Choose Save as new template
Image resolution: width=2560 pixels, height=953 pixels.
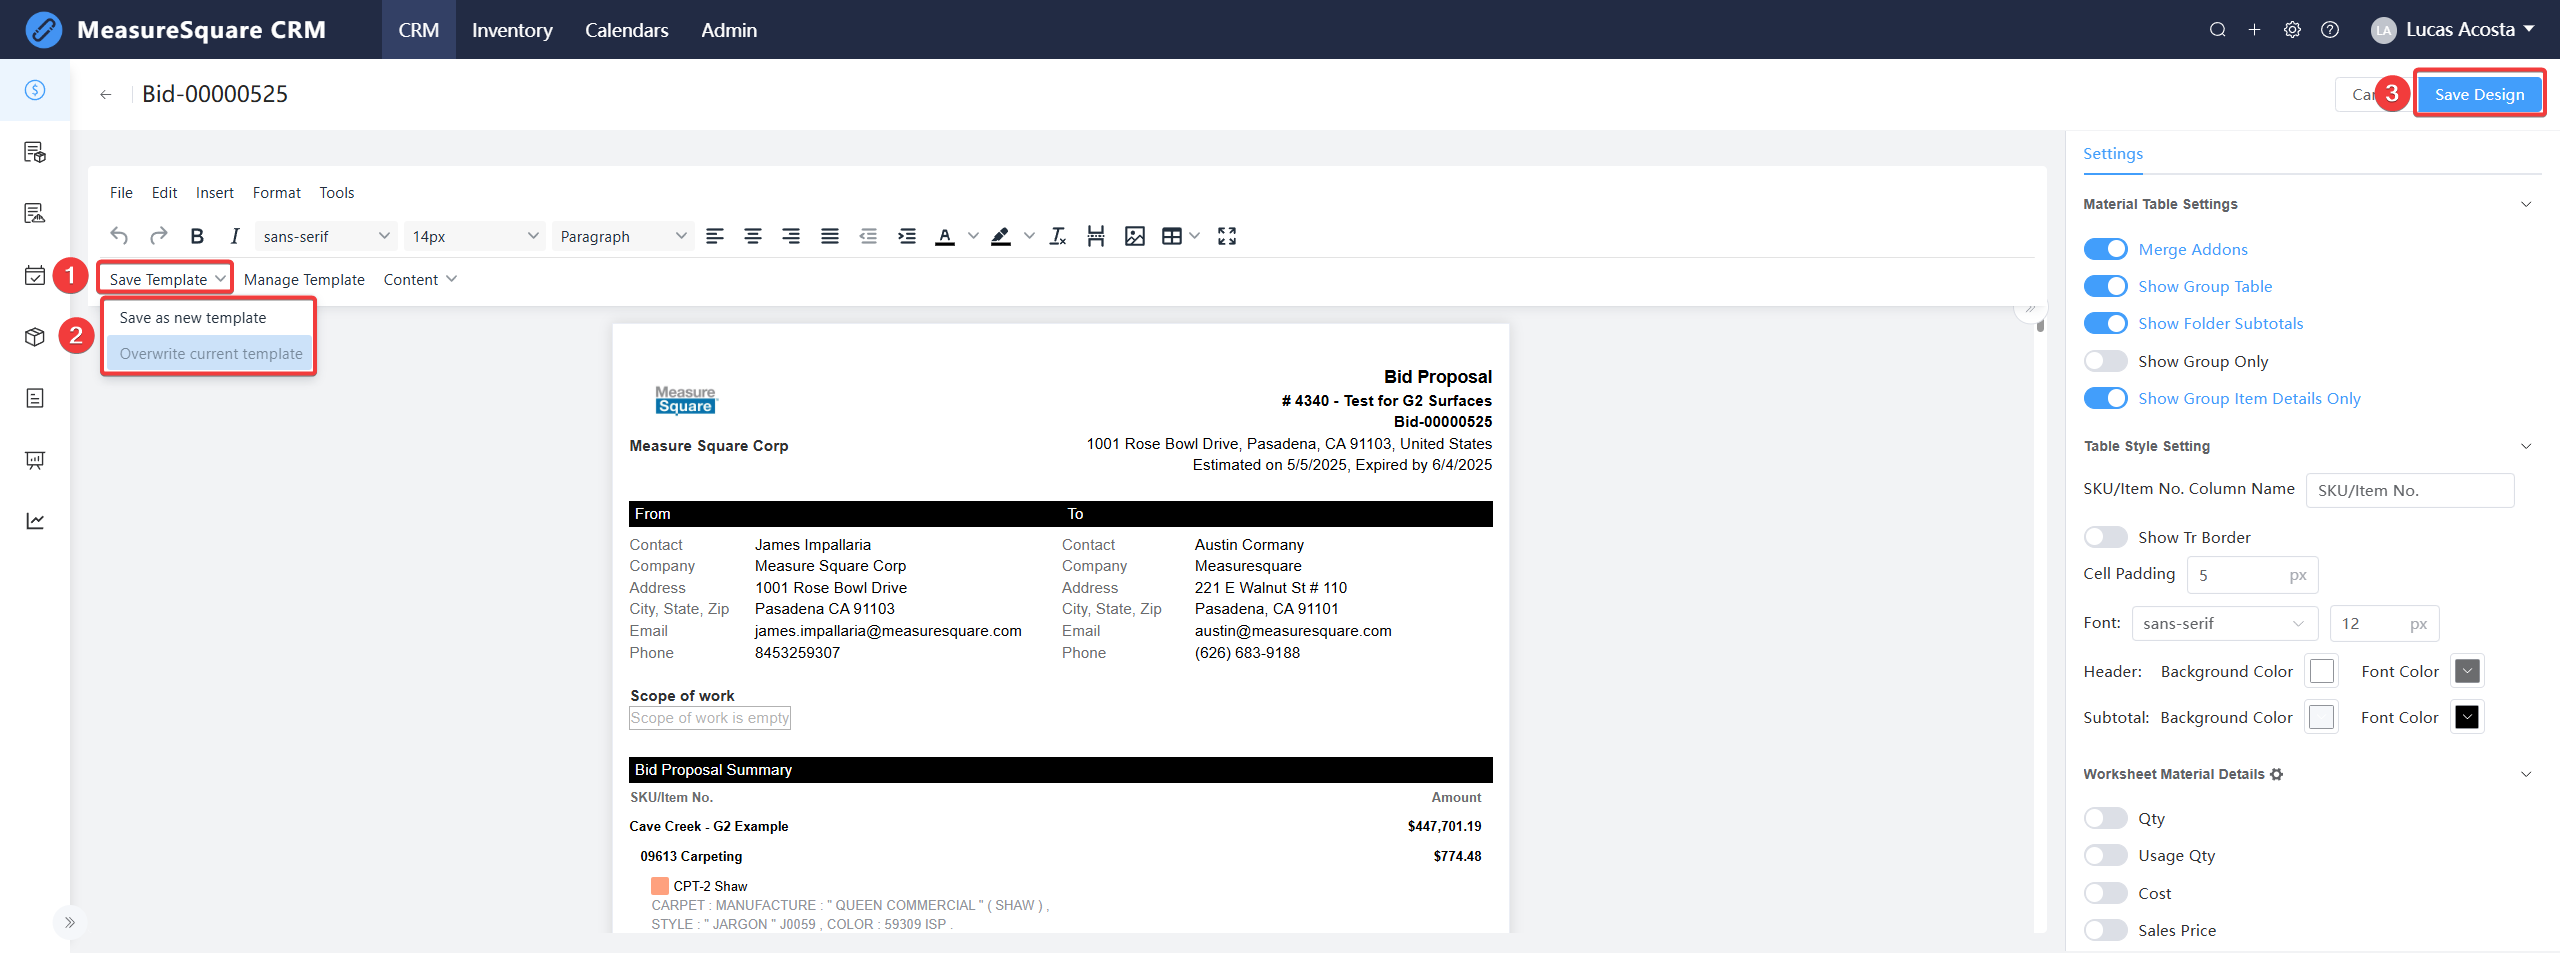pos(209,318)
